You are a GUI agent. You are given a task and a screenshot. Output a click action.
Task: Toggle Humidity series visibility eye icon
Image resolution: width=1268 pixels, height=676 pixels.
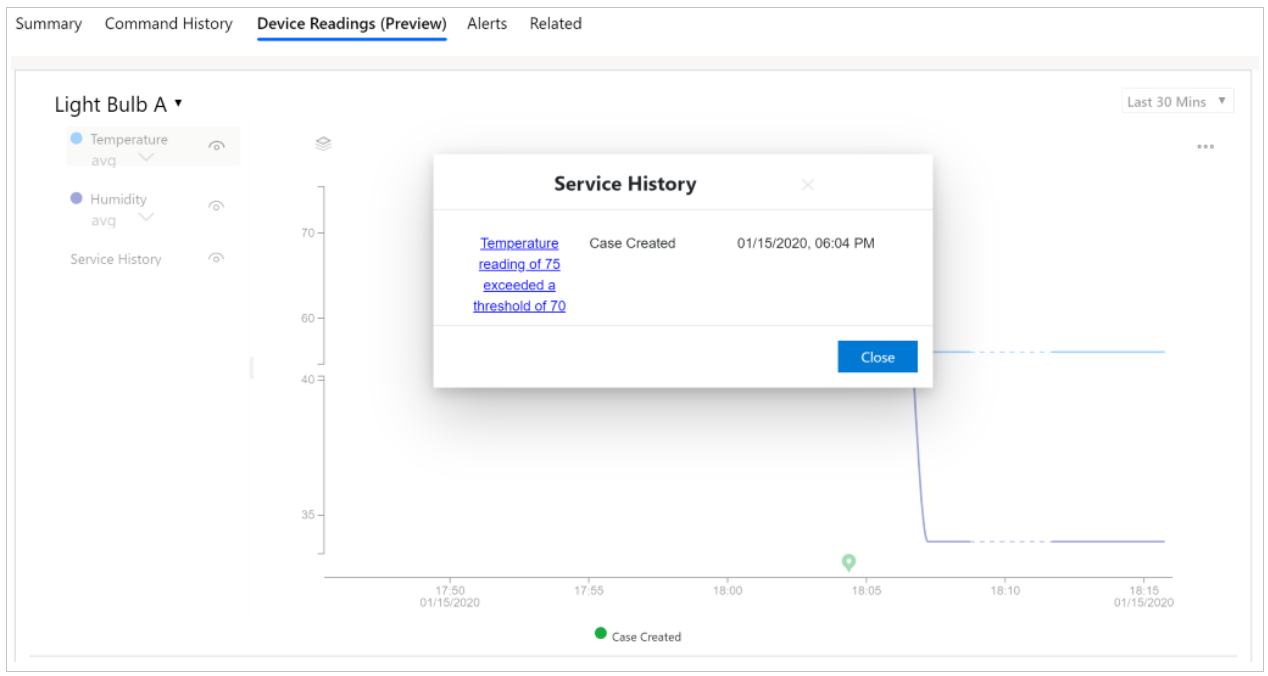216,206
